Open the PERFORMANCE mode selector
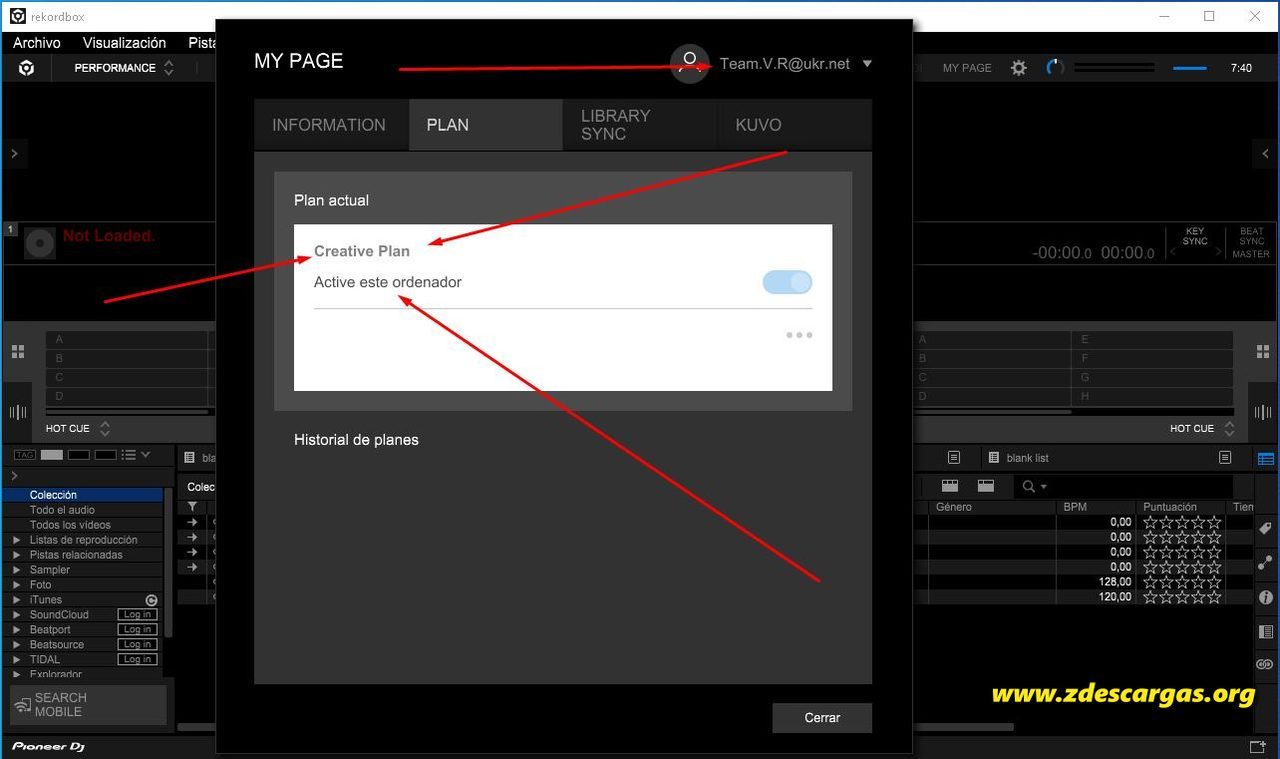1280x759 pixels. (124, 68)
